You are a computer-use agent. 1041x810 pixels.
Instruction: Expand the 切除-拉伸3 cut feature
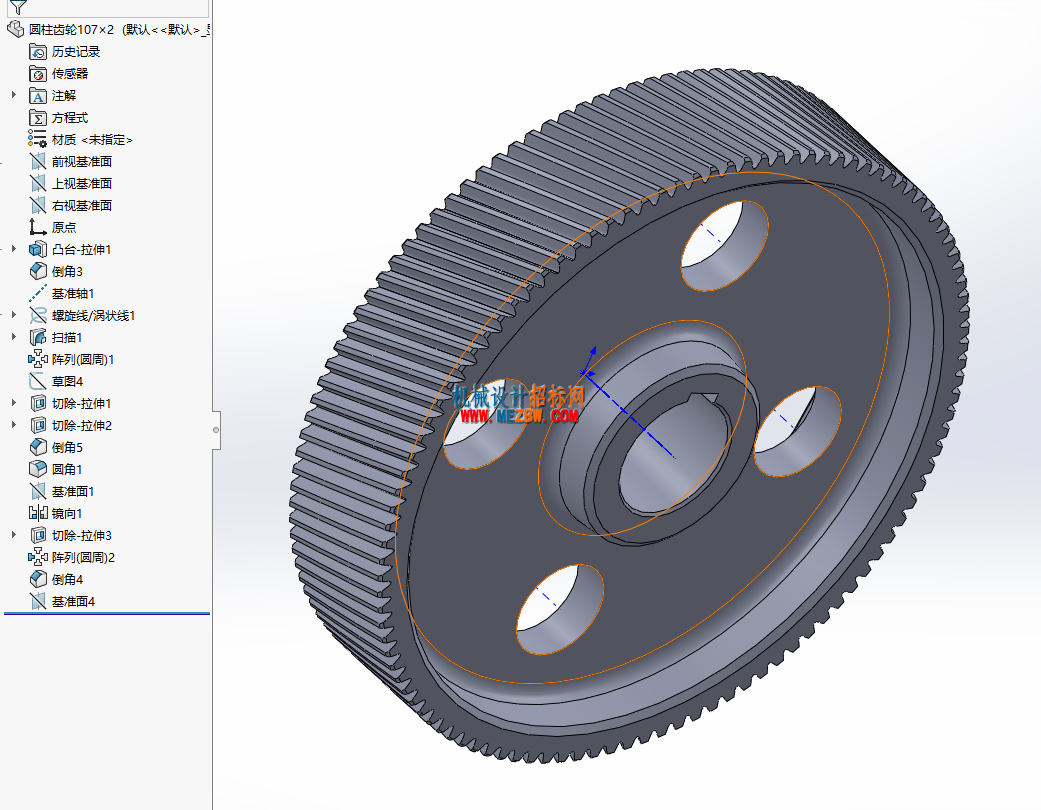pyautogui.click(x=13, y=534)
